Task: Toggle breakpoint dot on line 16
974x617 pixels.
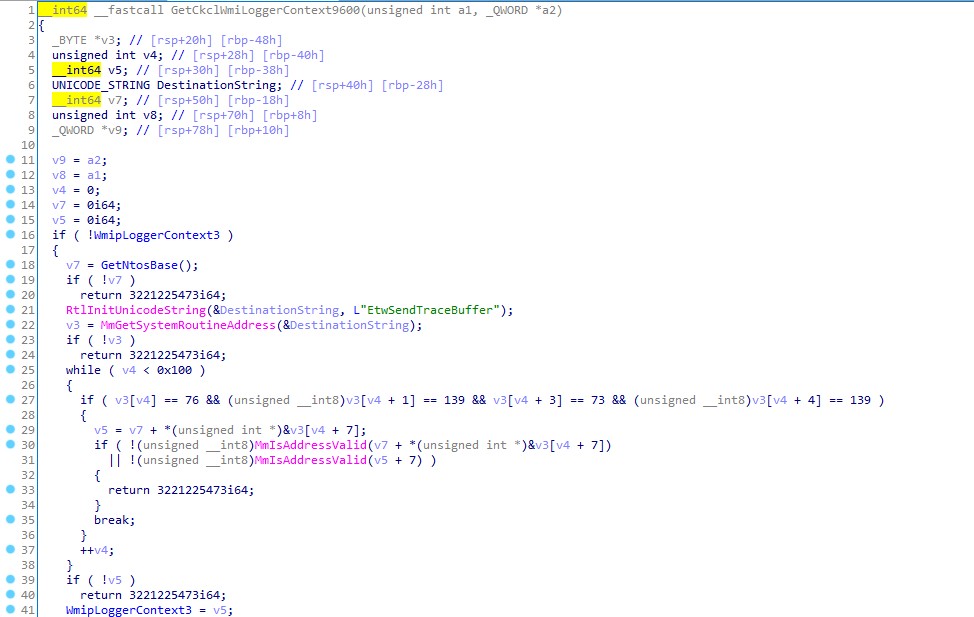Action: [10, 234]
